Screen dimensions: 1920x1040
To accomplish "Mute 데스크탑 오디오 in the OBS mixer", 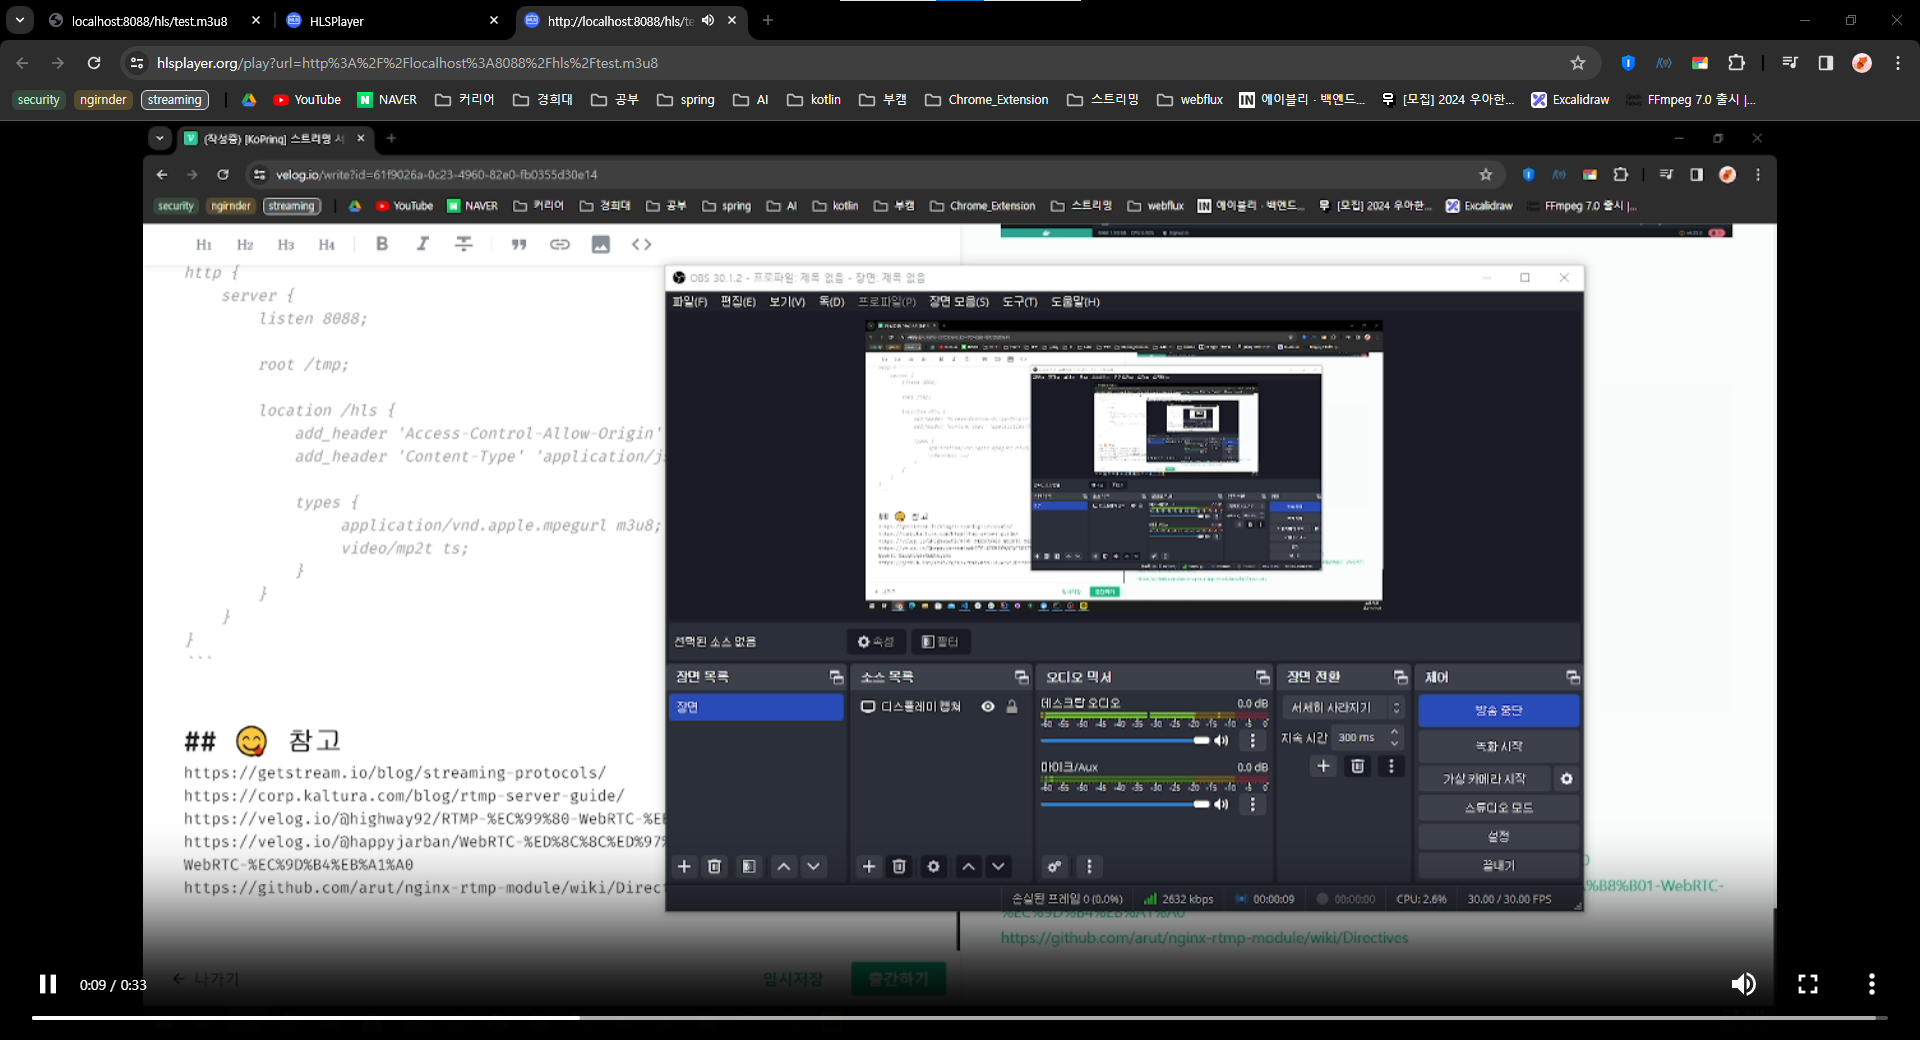I will [1221, 741].
